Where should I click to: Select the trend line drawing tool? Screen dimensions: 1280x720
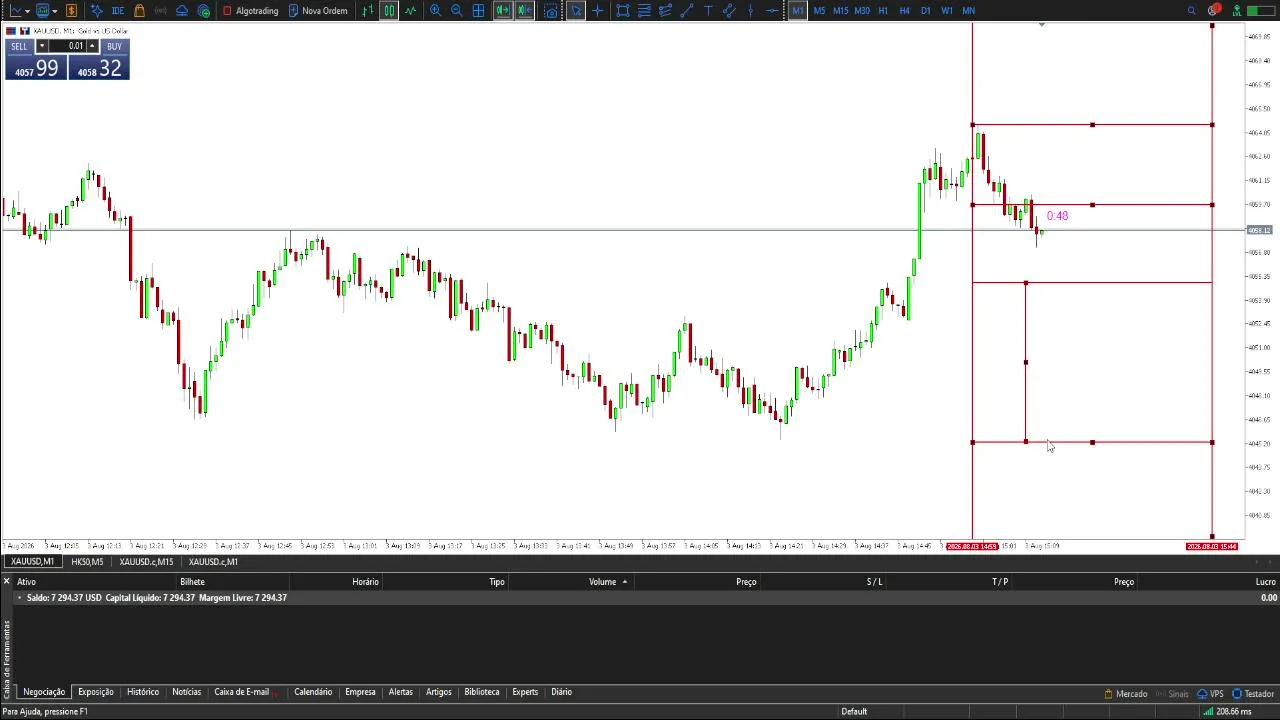tap(687, 10)
